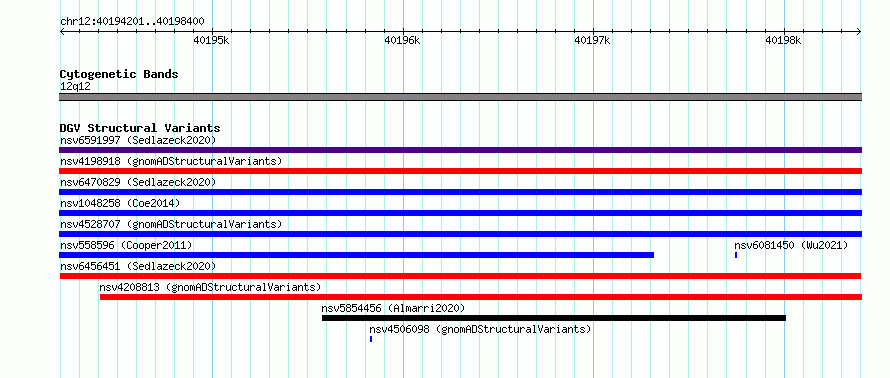This screenshot has width=890, height=378.
Task: Open the Cytogenetic Bands track title
Action: [119, 74]
